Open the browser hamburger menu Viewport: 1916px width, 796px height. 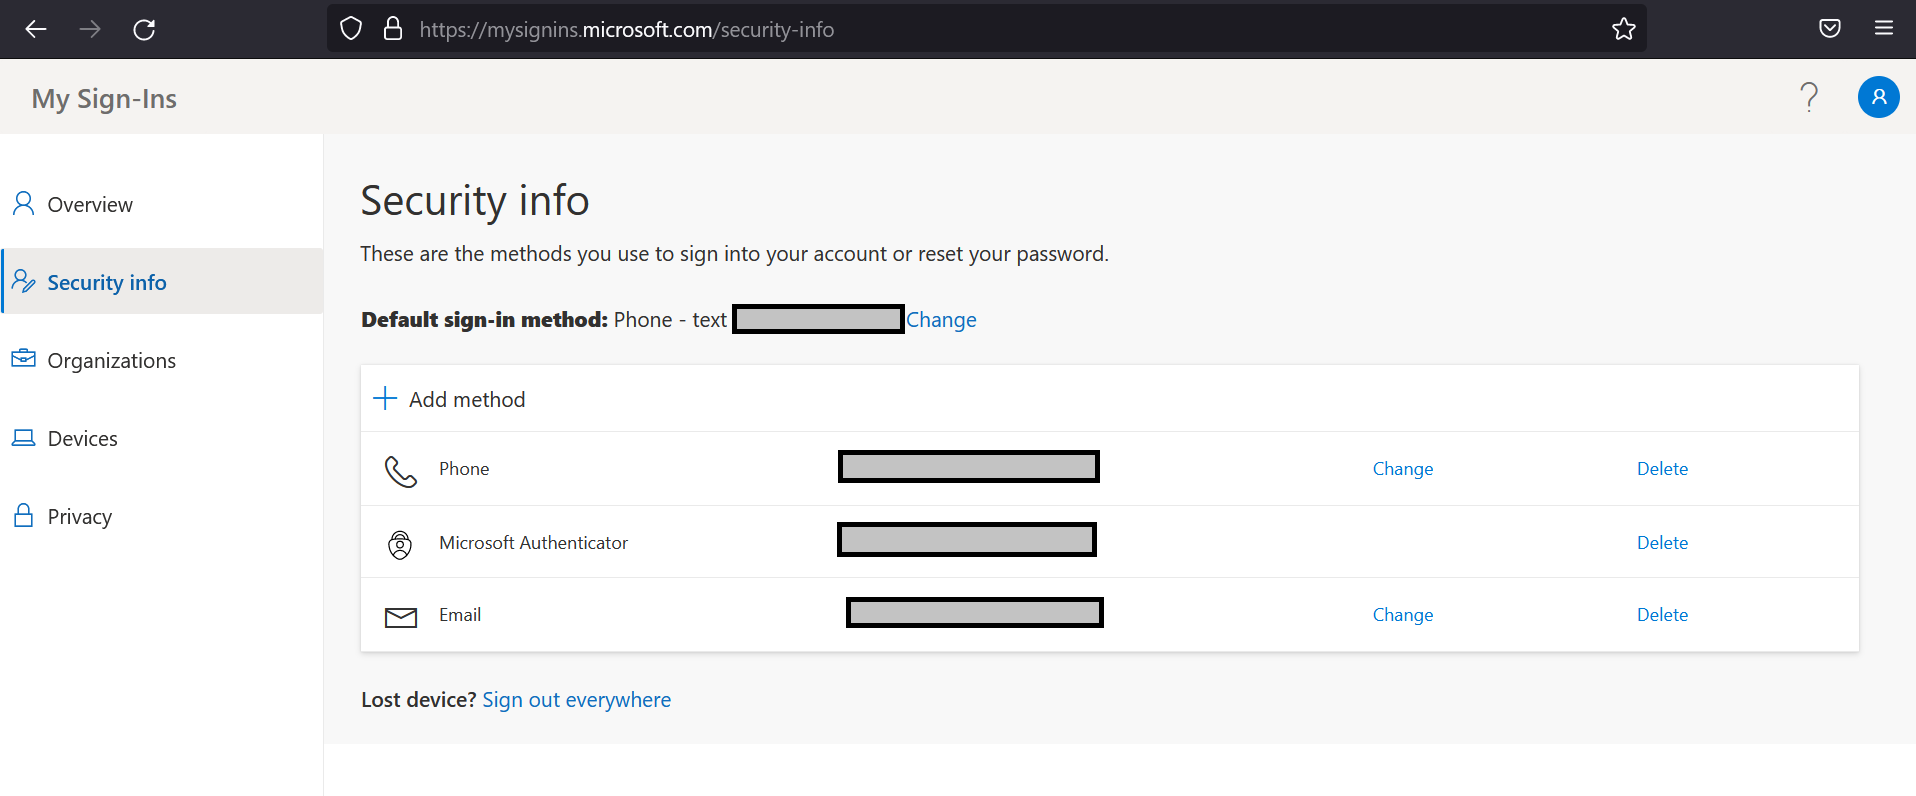click(x=1884, y=28)
